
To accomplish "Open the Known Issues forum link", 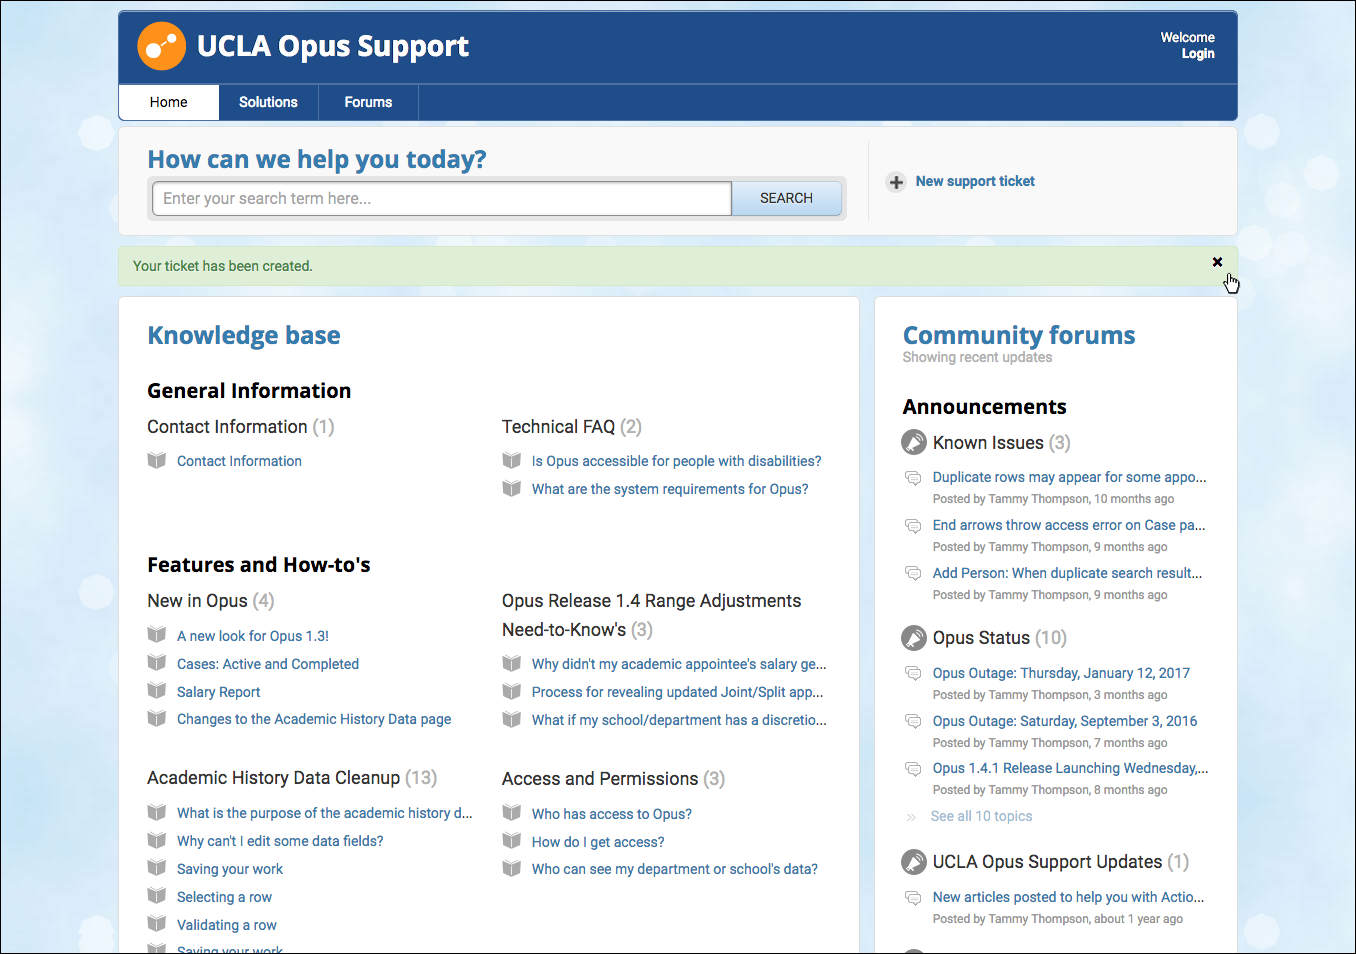I will [x=988, y=443].
